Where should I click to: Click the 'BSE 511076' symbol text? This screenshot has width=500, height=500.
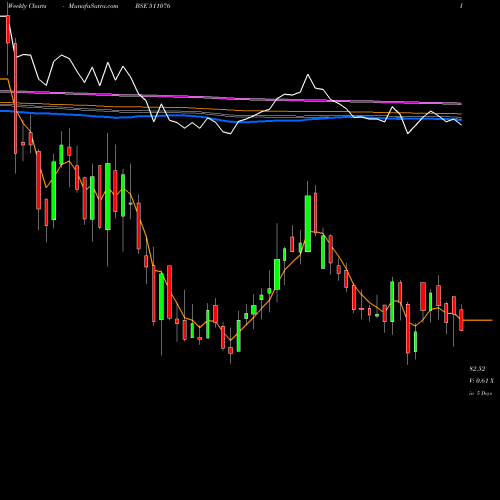[x=153, y=6]
